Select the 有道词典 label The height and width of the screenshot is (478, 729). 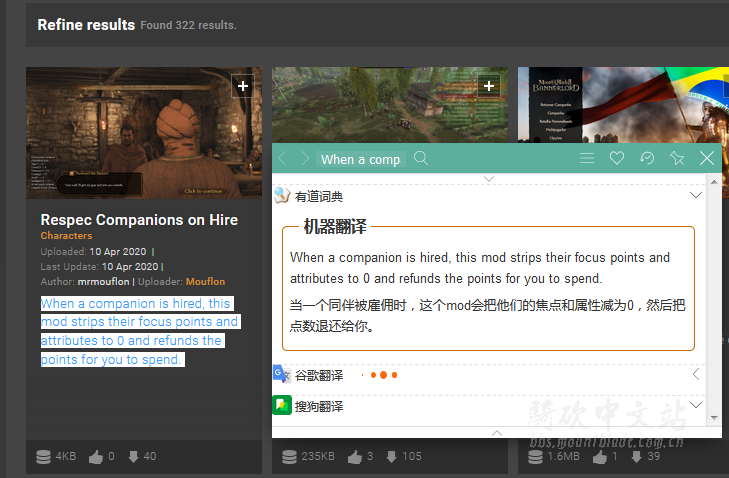[x=319, y=197]
